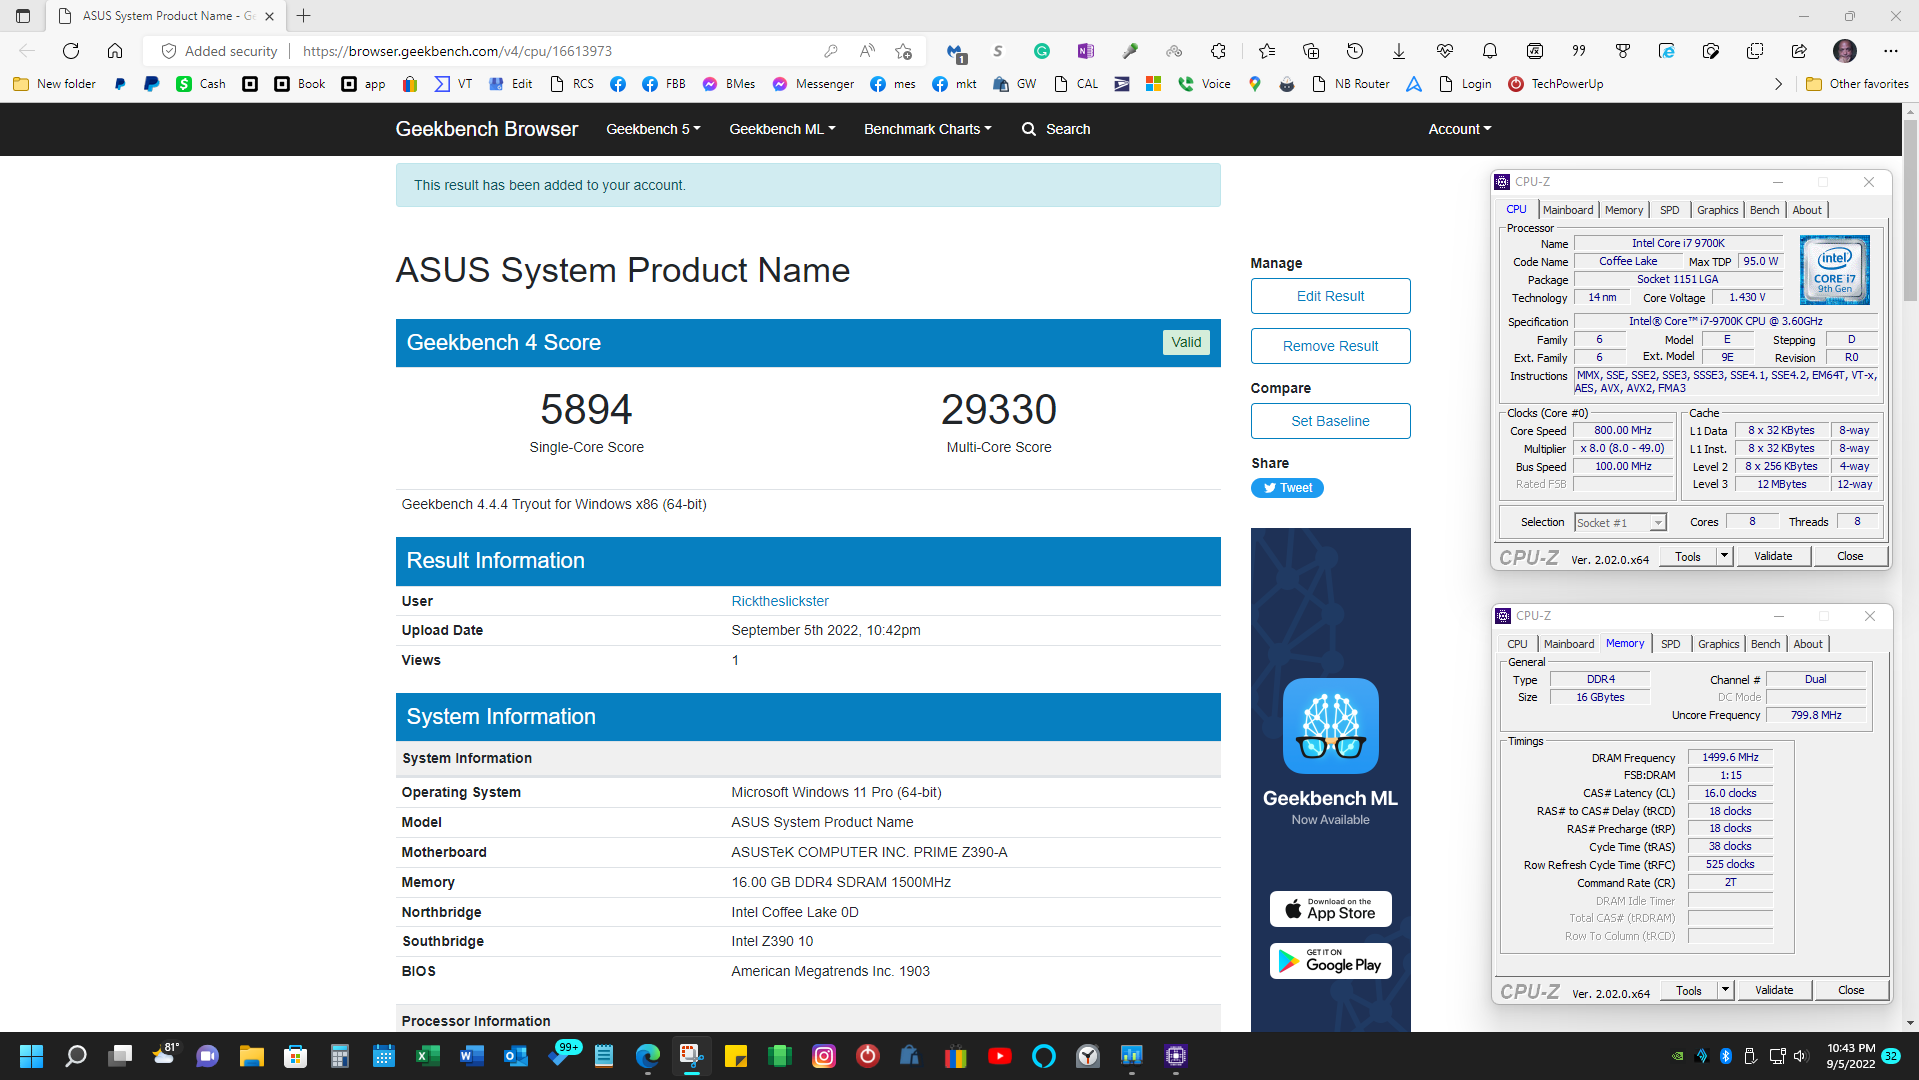Click Edit Result button
The image size is (1919, 1080).
click(x=1330, y=296)
